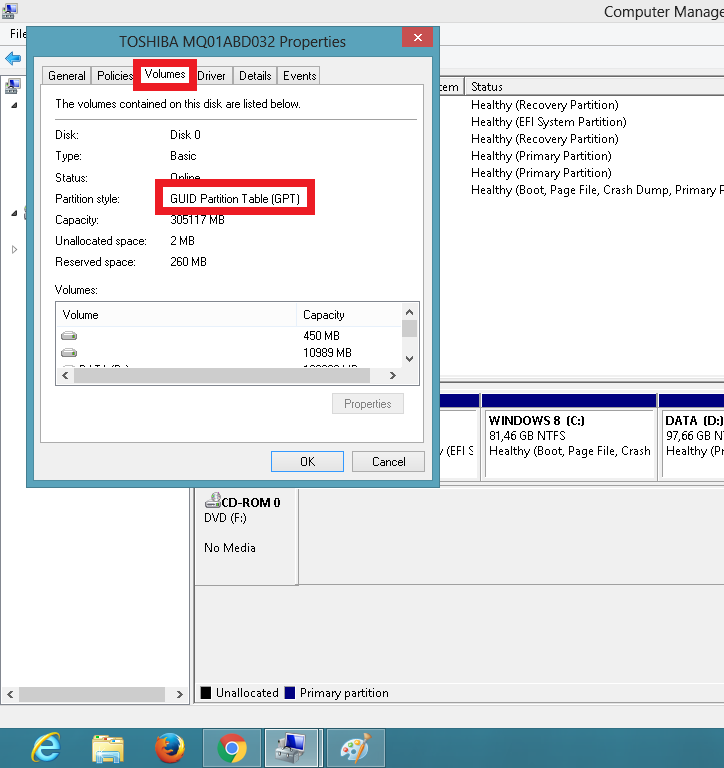
Task: Click the Computer Management tree root icon
Action: [x=12, y=87]
